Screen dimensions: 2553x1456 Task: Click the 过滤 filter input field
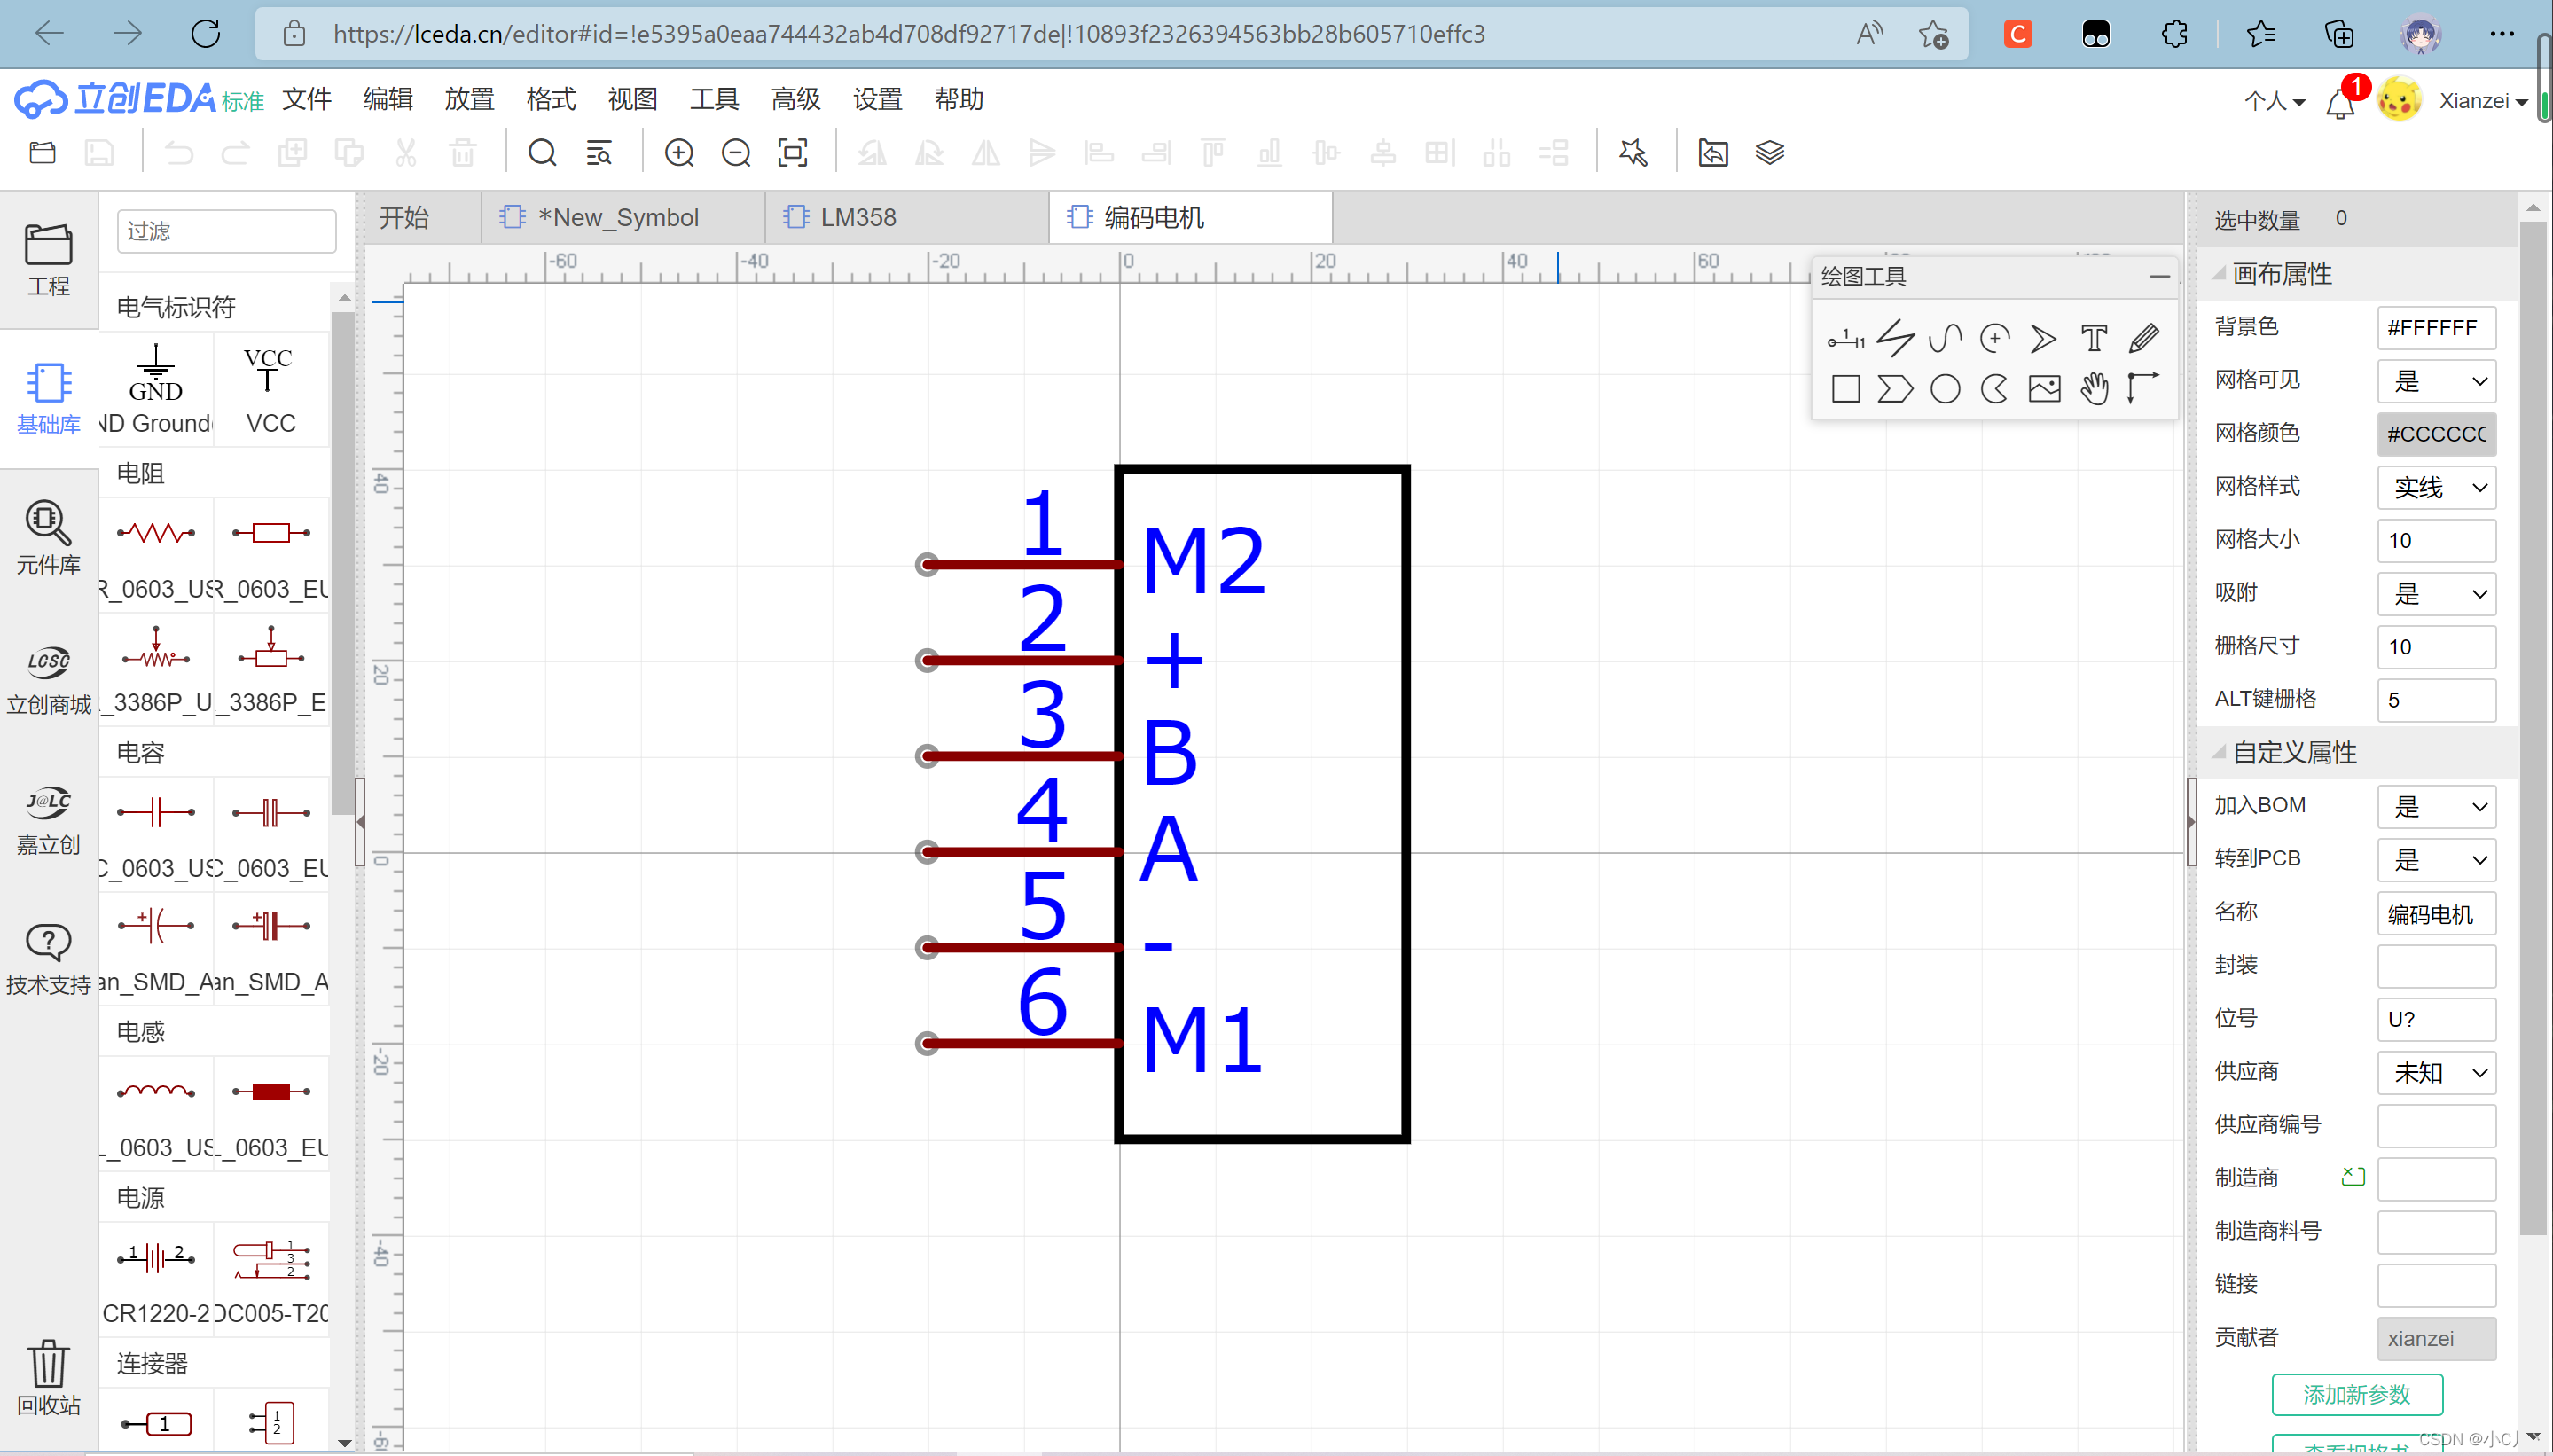click(x=226, y=232)
